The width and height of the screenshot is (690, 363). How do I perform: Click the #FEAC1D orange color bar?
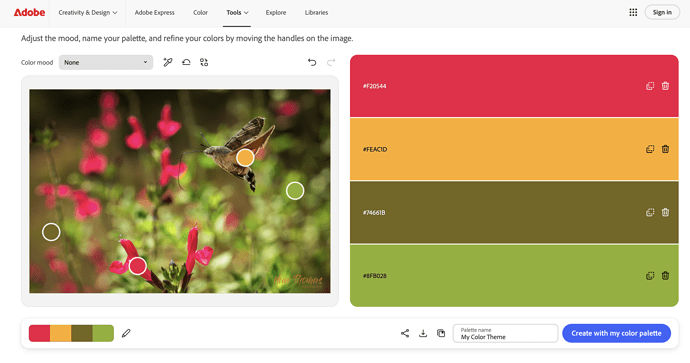tap(514, 149)
